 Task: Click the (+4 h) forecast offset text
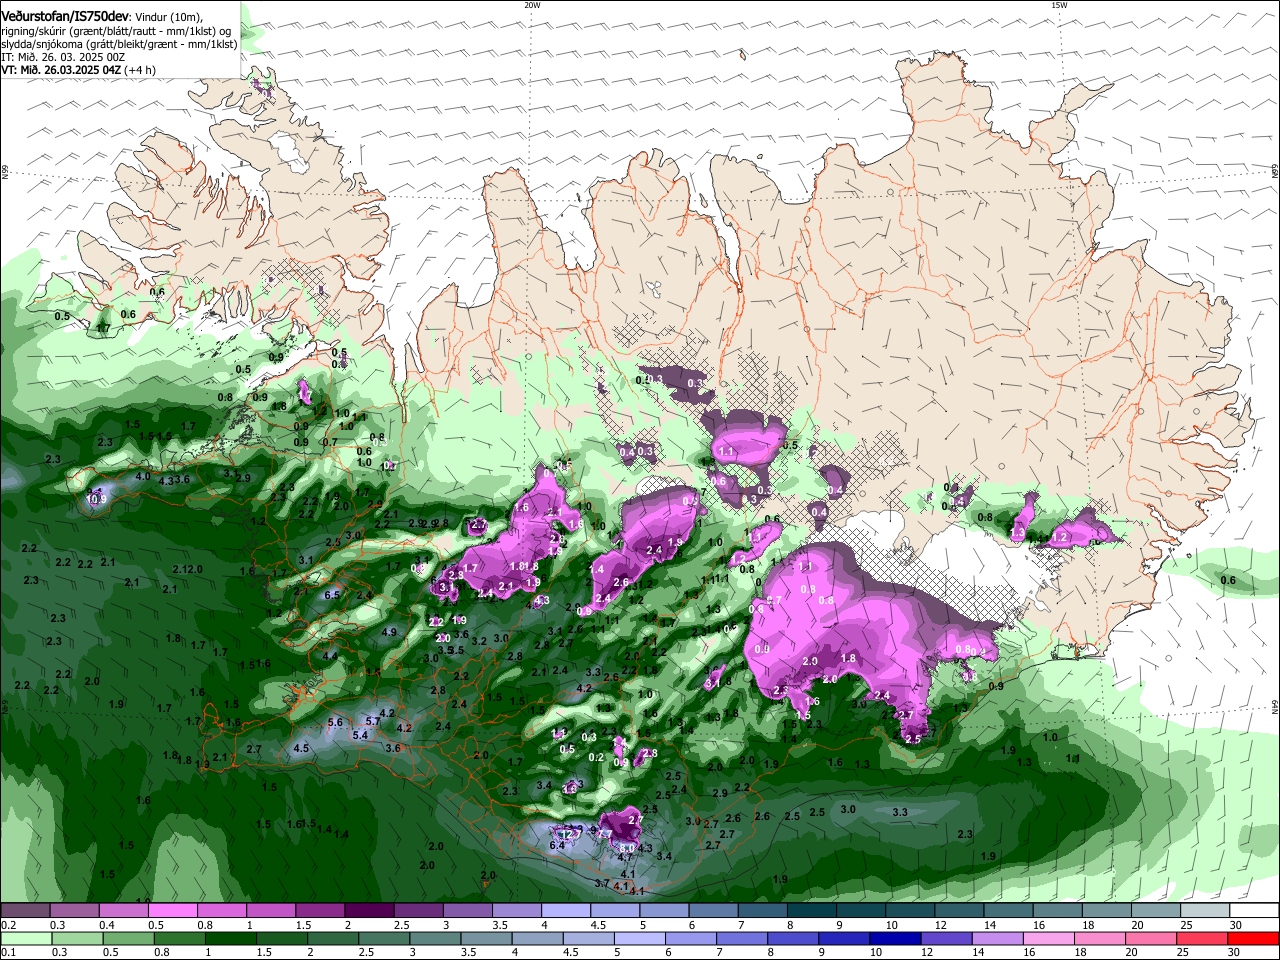pyautogui.click(x=141, y=70)
